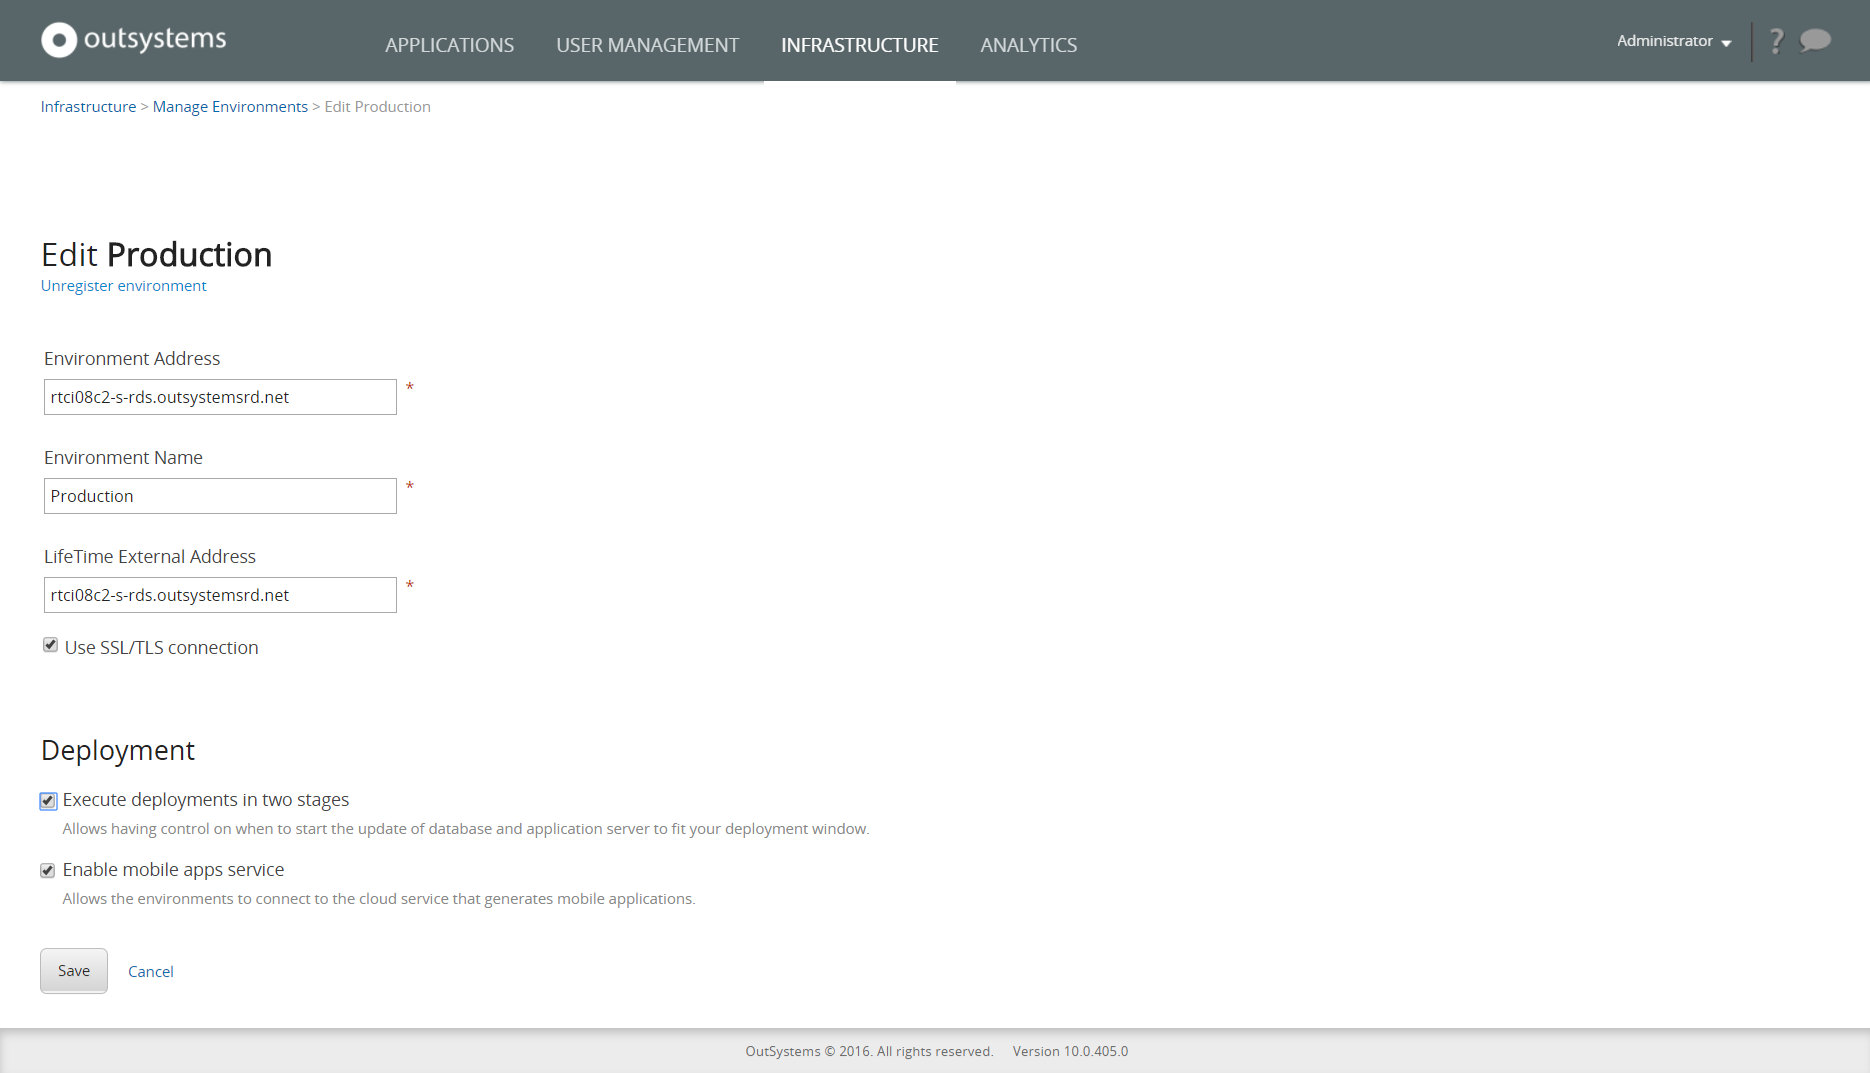
Task: Navigate to Manage Environments breadcrumb
Action: click(x=230, y=106)
